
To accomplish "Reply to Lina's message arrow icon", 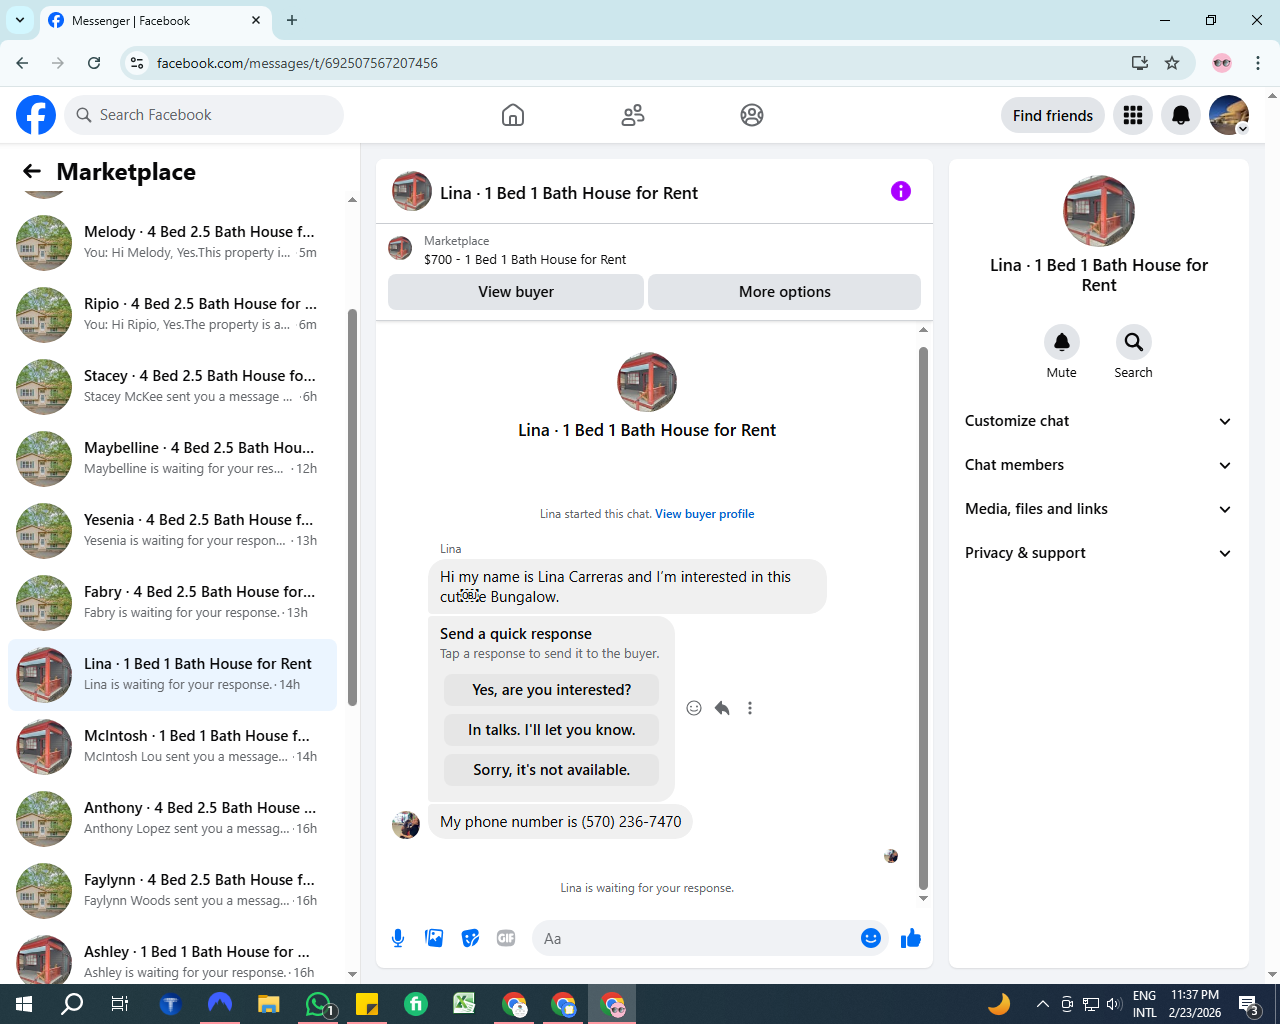I will pos(722,708).
